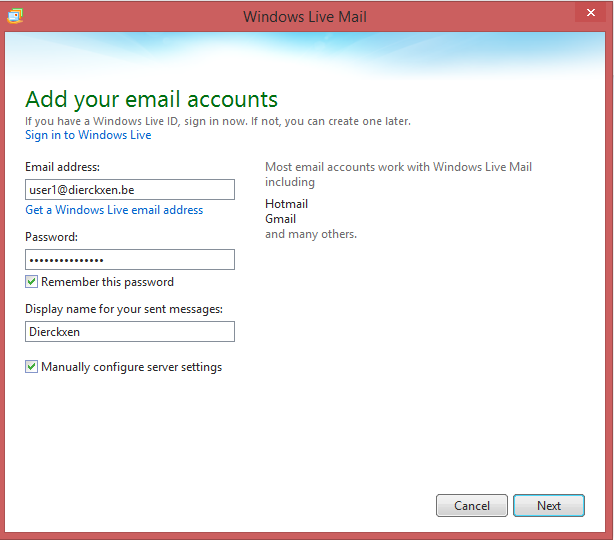614x540 pixels.
Task: Click the Gmail text in provider list
Action: 281,219
